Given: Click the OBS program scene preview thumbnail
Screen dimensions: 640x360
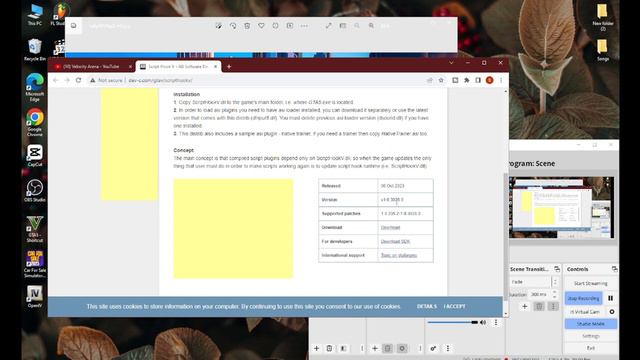Looking at the screenshot, I should pyautogui.click(x=561, y=207).
